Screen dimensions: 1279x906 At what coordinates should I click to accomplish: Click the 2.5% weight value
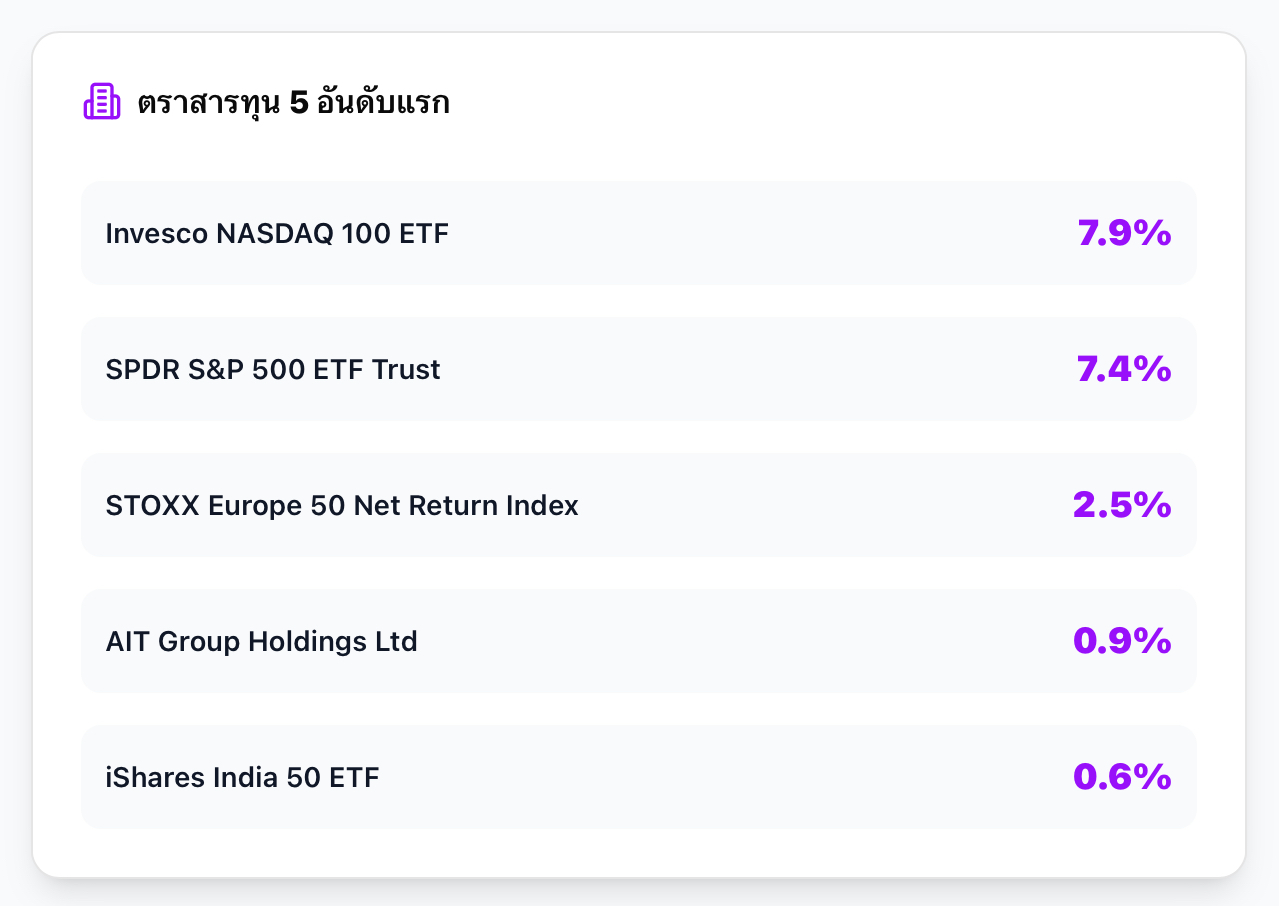[x=1122, y=506]
